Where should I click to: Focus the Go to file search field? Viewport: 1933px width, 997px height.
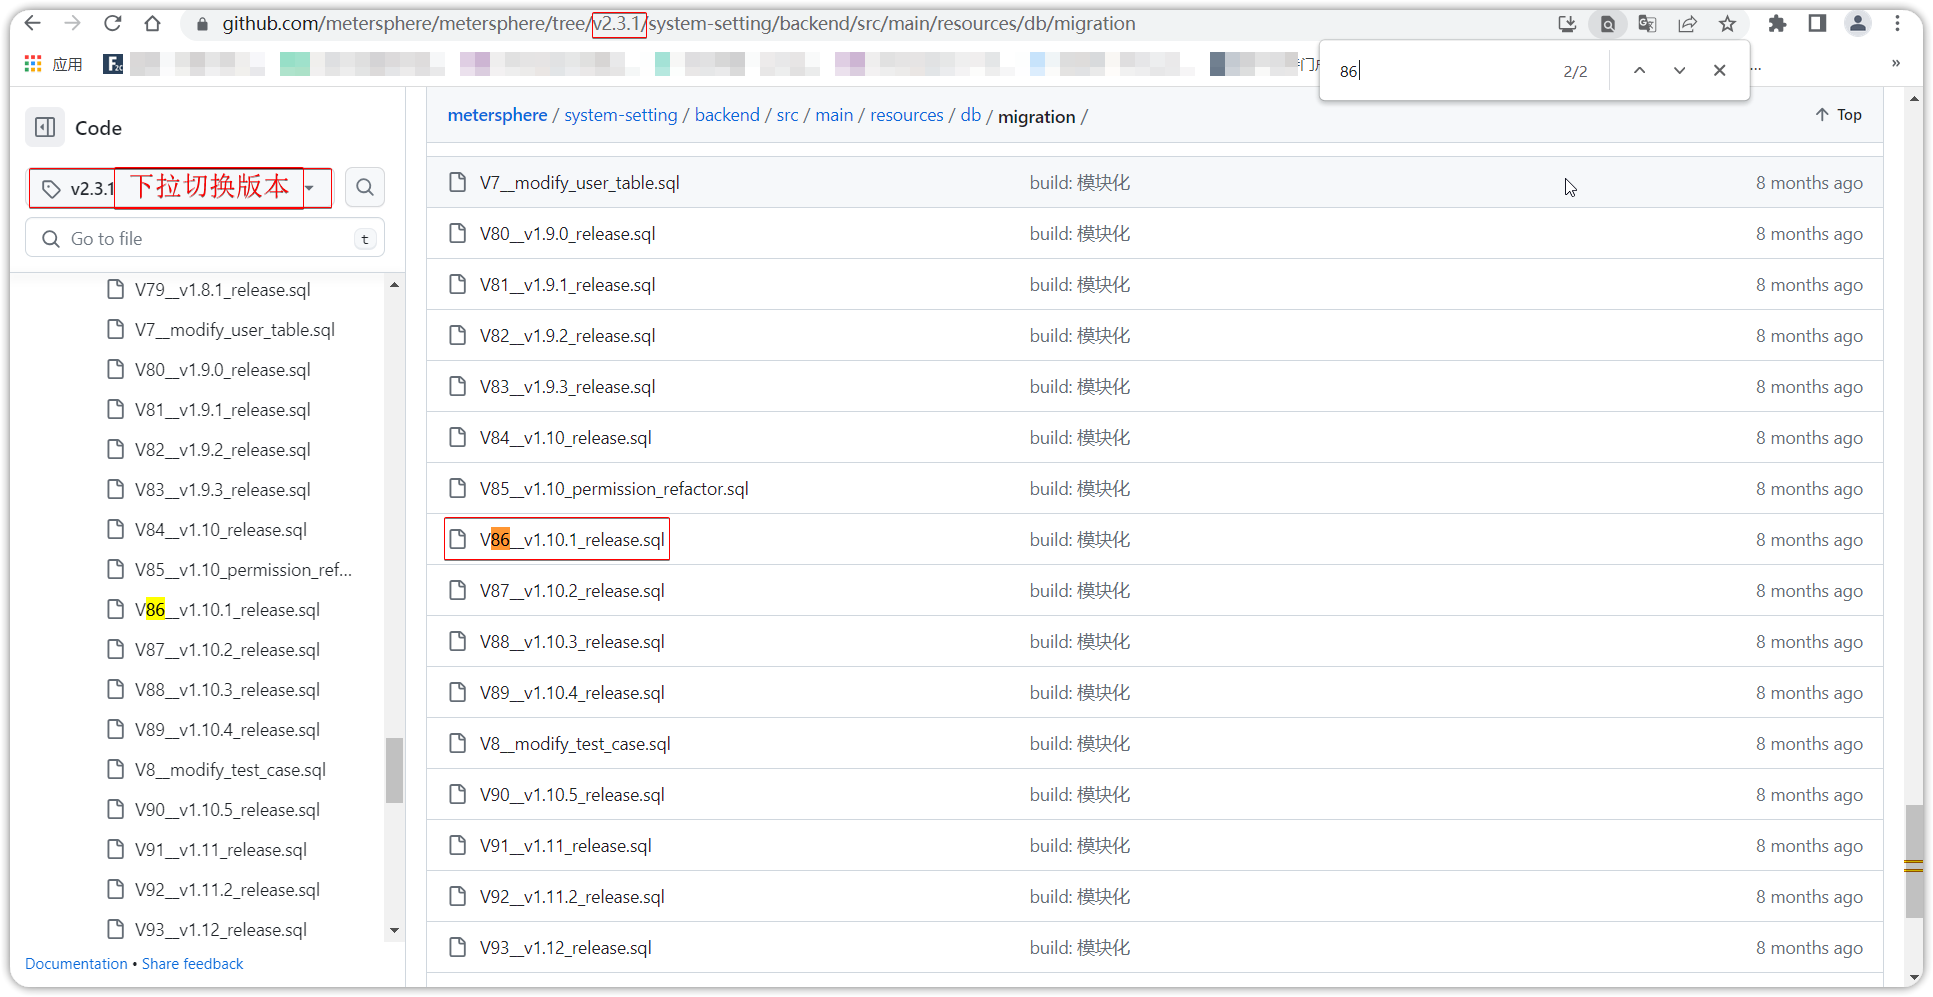click(205, 239)
